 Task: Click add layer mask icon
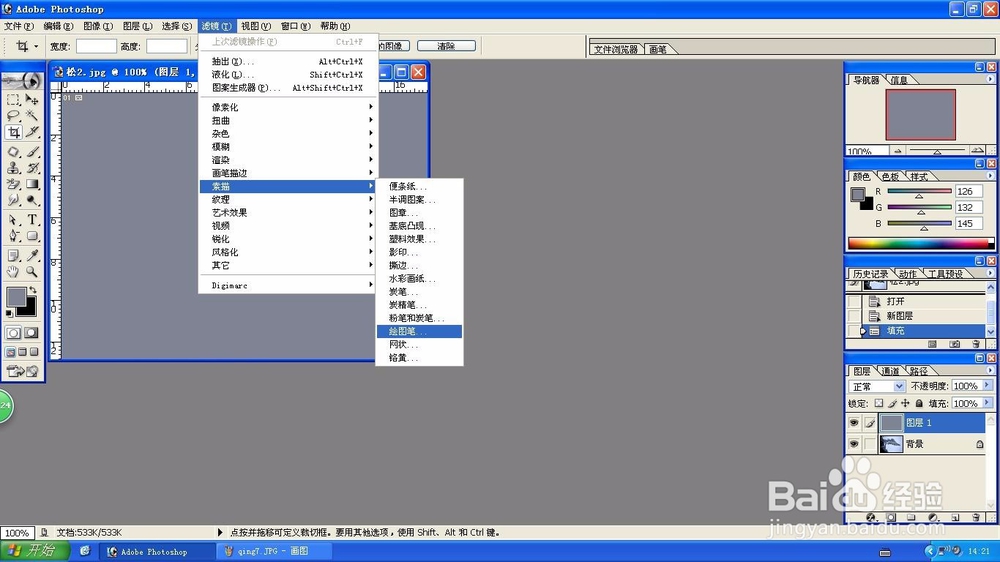(x=891, y=517)
